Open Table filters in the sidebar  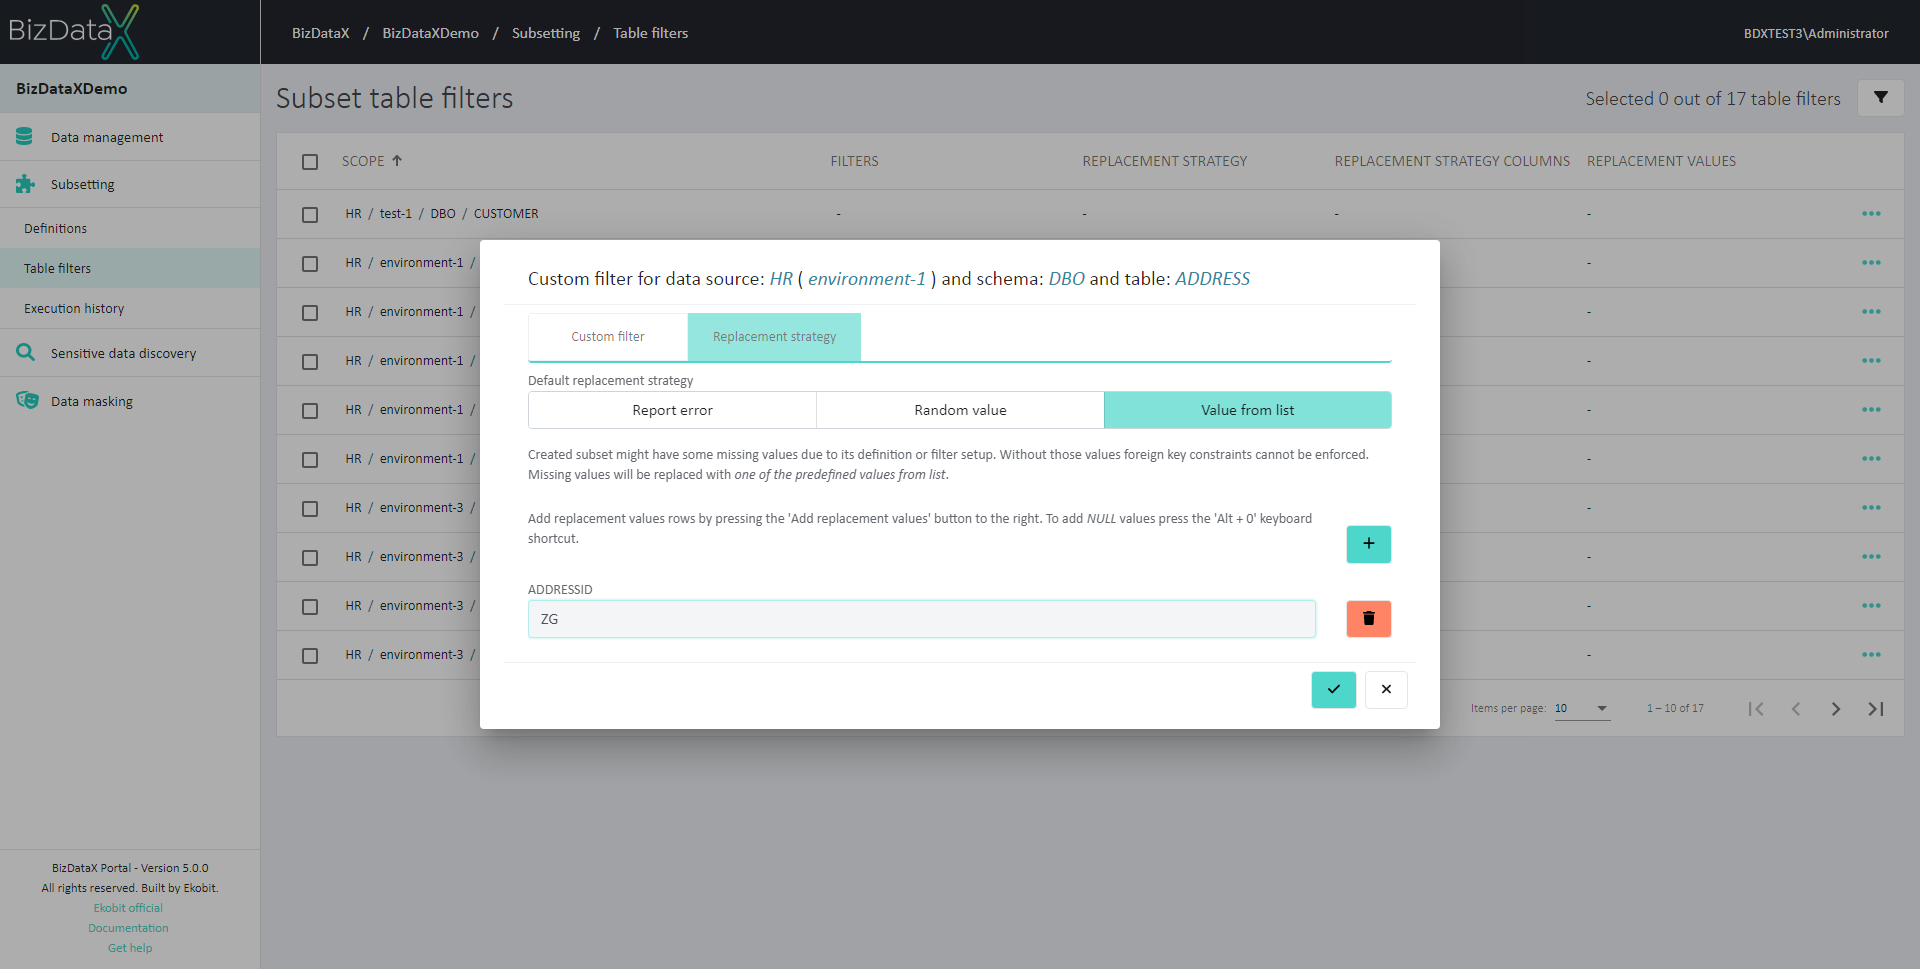point(130,268)
